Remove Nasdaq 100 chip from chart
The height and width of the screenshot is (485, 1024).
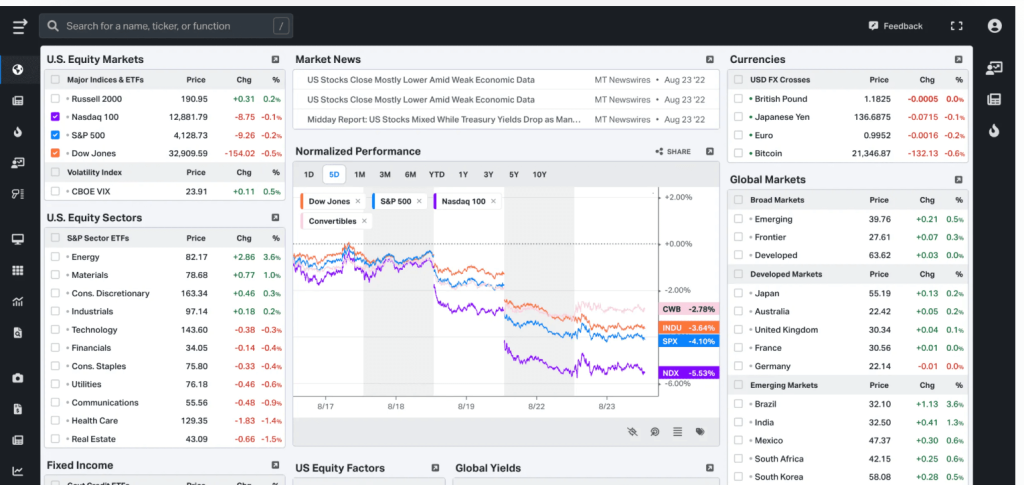(493, 201)
